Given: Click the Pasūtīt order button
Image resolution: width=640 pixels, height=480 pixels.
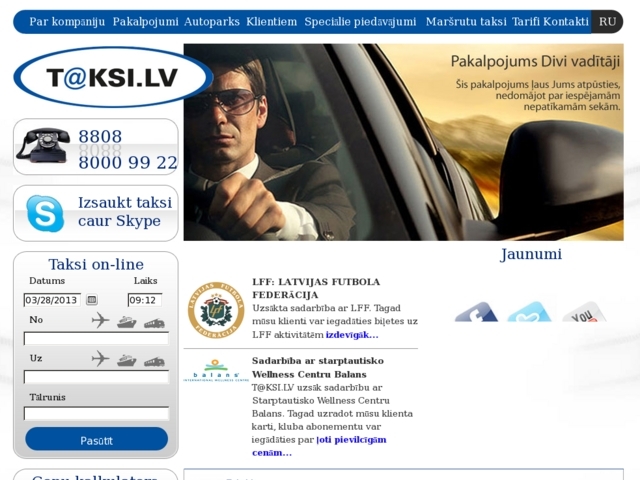Looking at the screenshot, I should click(96, 439).
